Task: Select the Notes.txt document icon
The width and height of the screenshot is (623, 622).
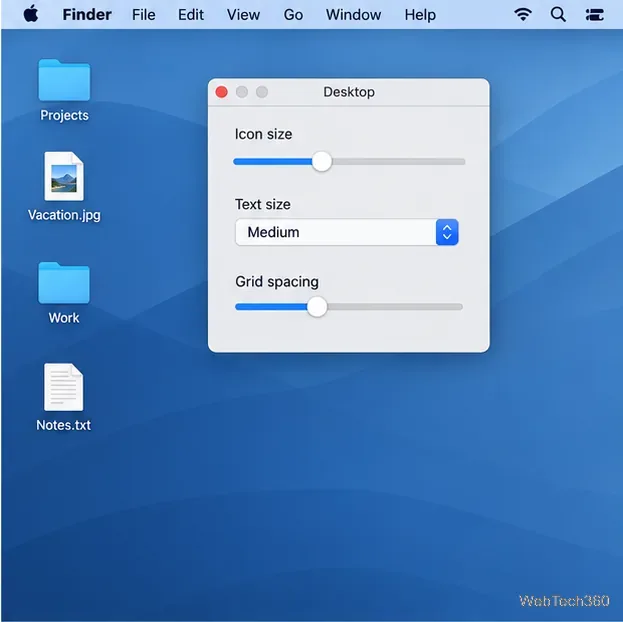Action: (x=64, y=387)
